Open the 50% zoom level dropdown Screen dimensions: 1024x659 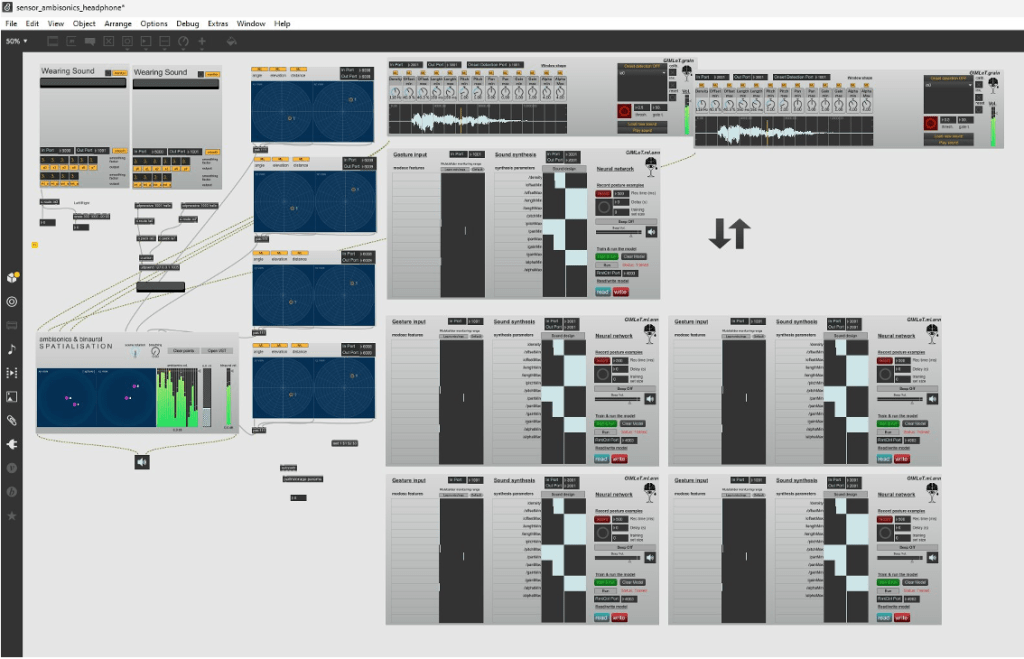coord(16,41)
